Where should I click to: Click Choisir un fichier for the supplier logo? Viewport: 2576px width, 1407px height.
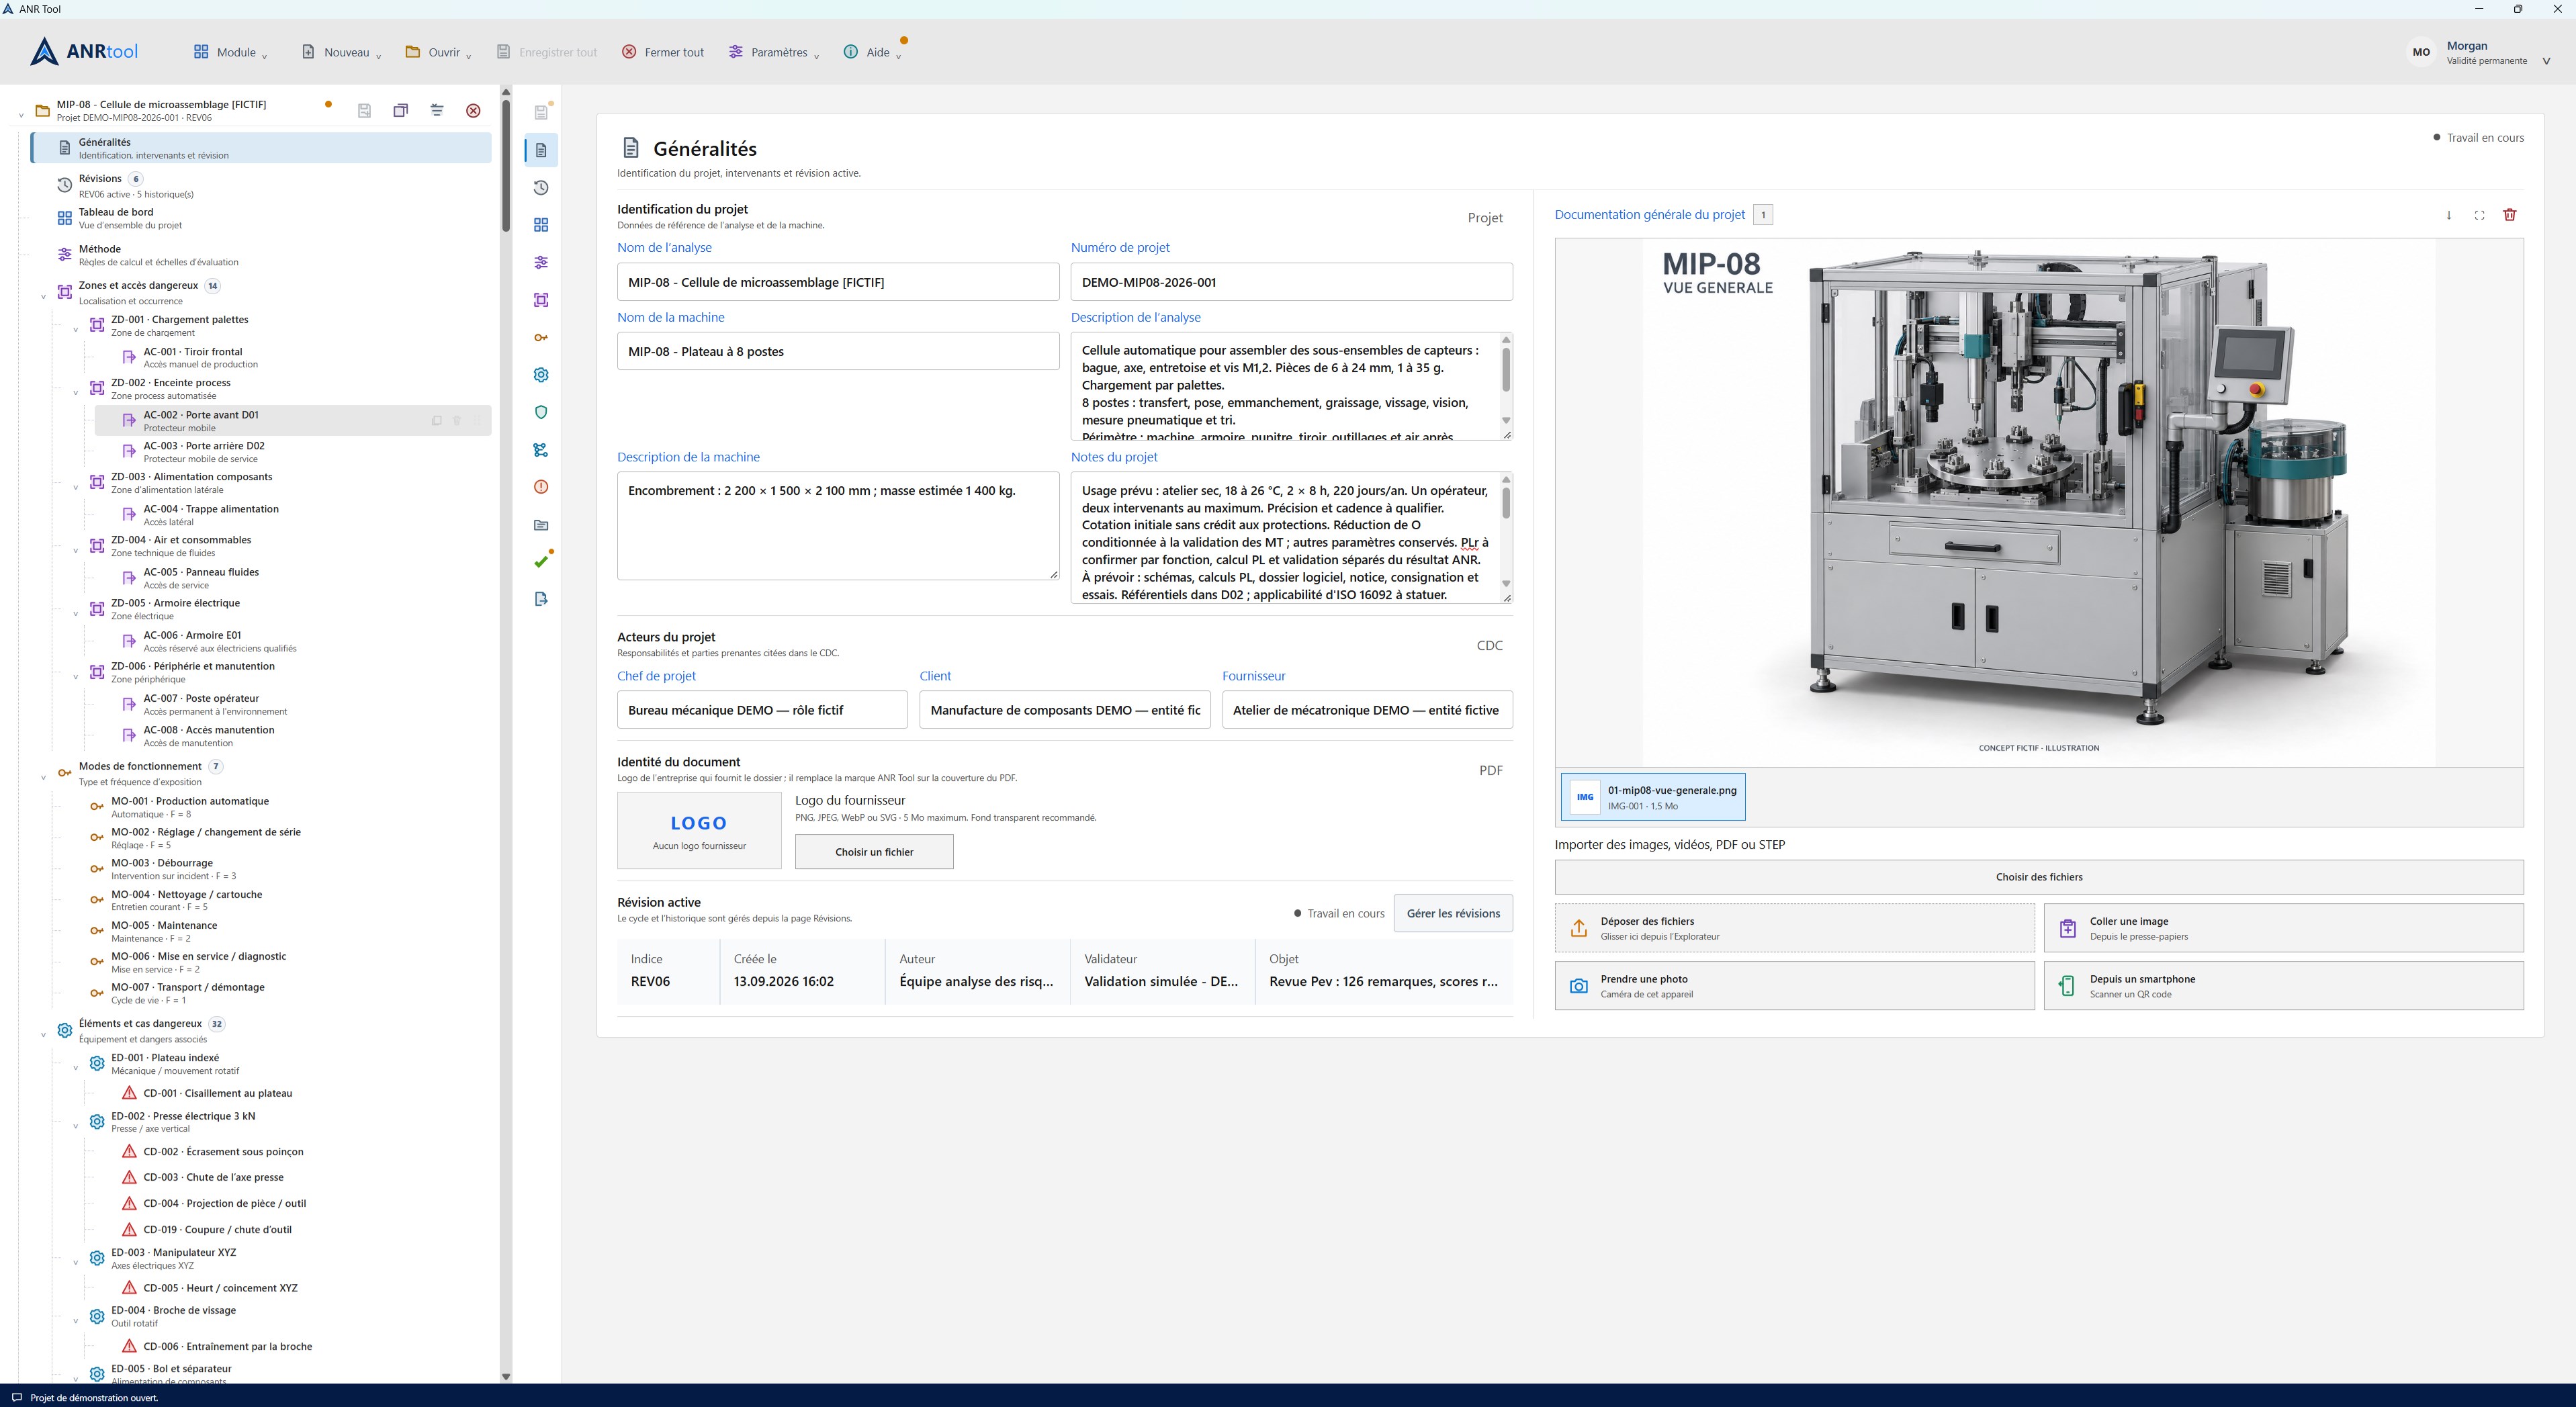coord(874,852)
